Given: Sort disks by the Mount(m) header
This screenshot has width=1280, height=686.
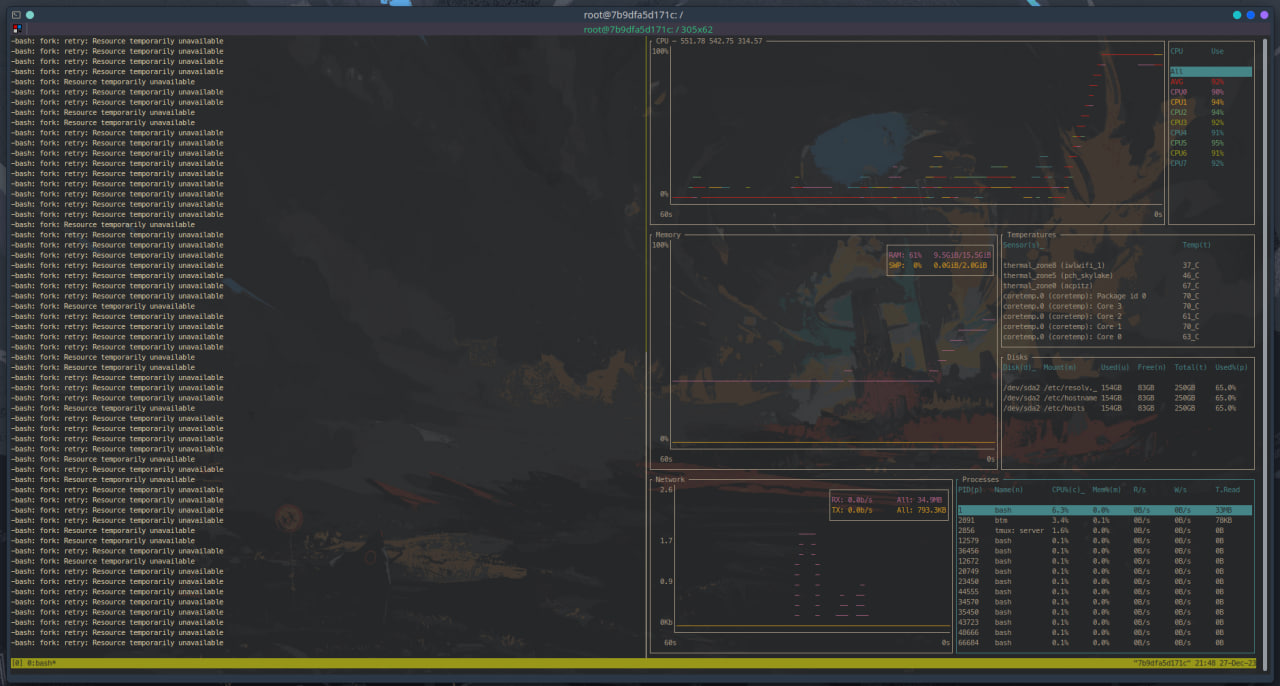Looking at the screenshot, I should tap(1062, 367).
